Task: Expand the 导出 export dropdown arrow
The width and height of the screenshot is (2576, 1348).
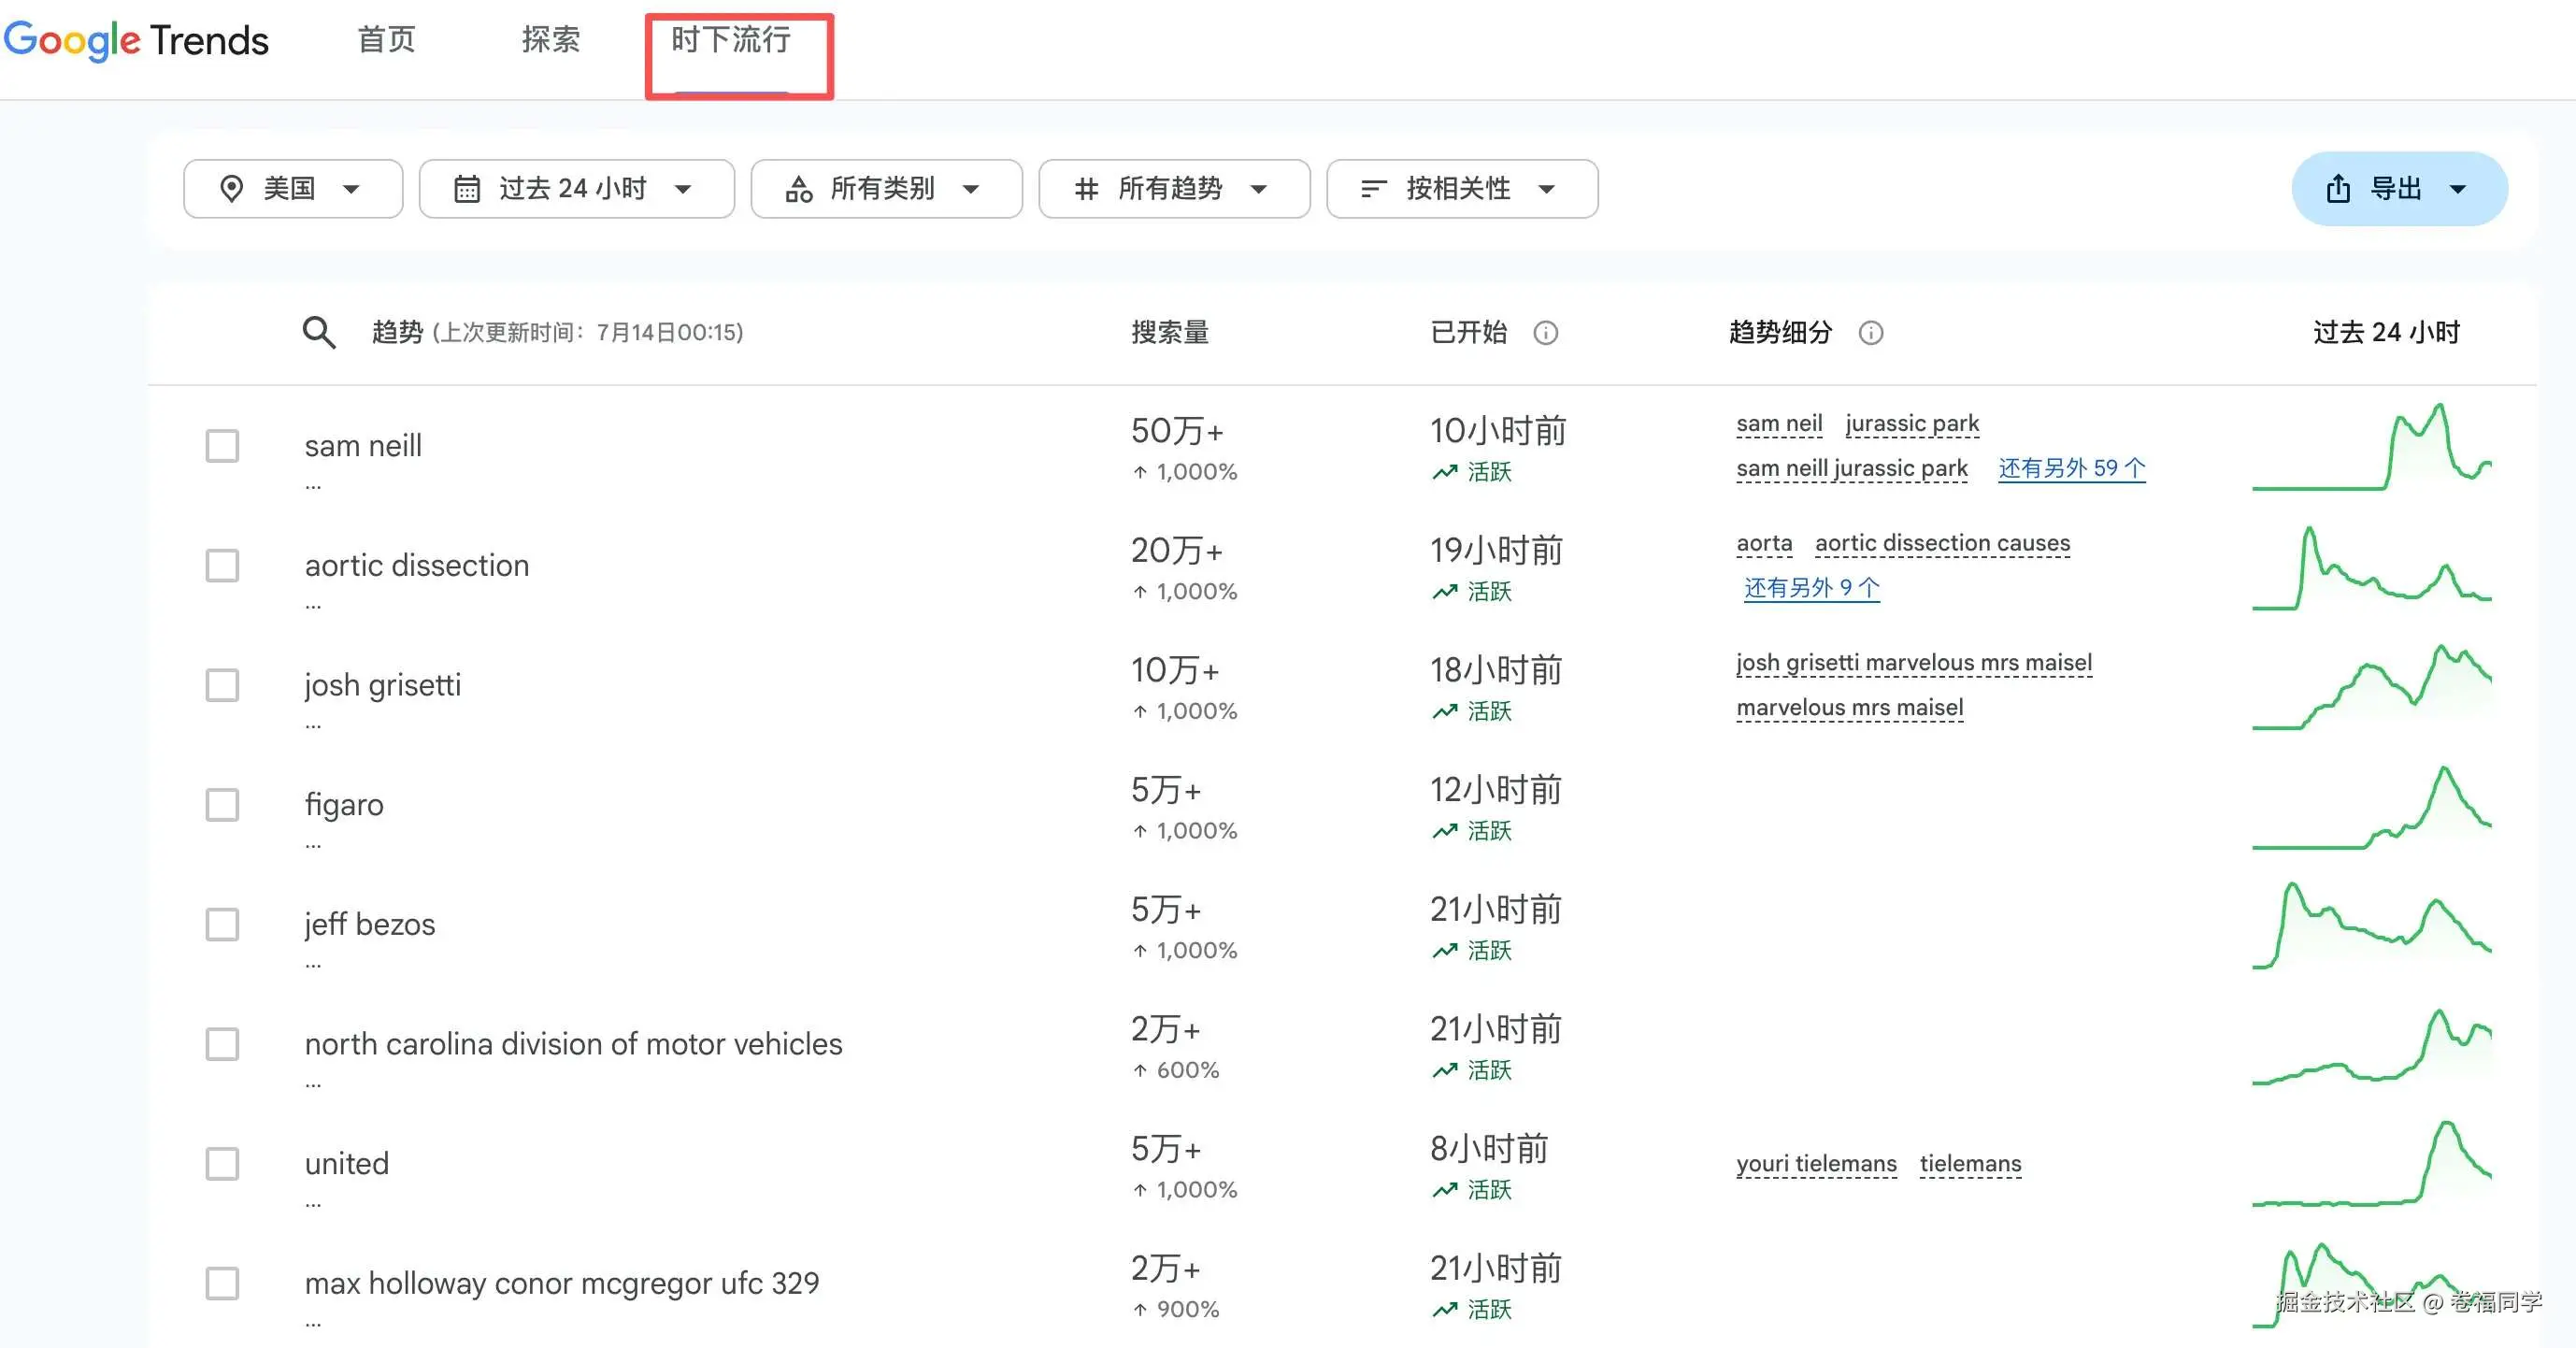Action: pos(2458,189)
